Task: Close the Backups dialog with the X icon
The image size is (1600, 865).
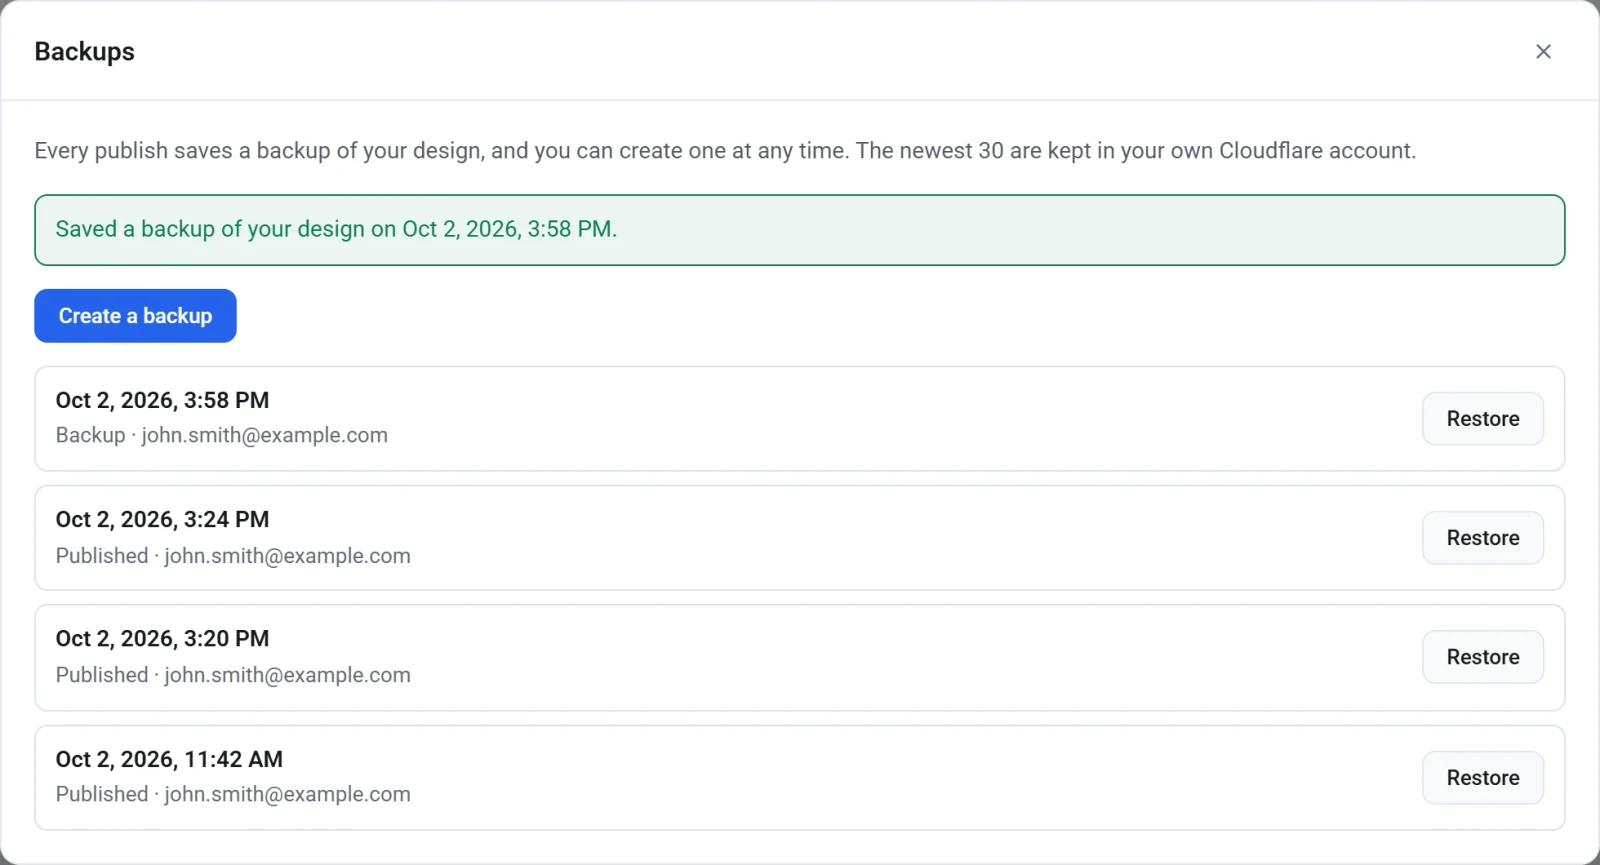Action: 1543,51
